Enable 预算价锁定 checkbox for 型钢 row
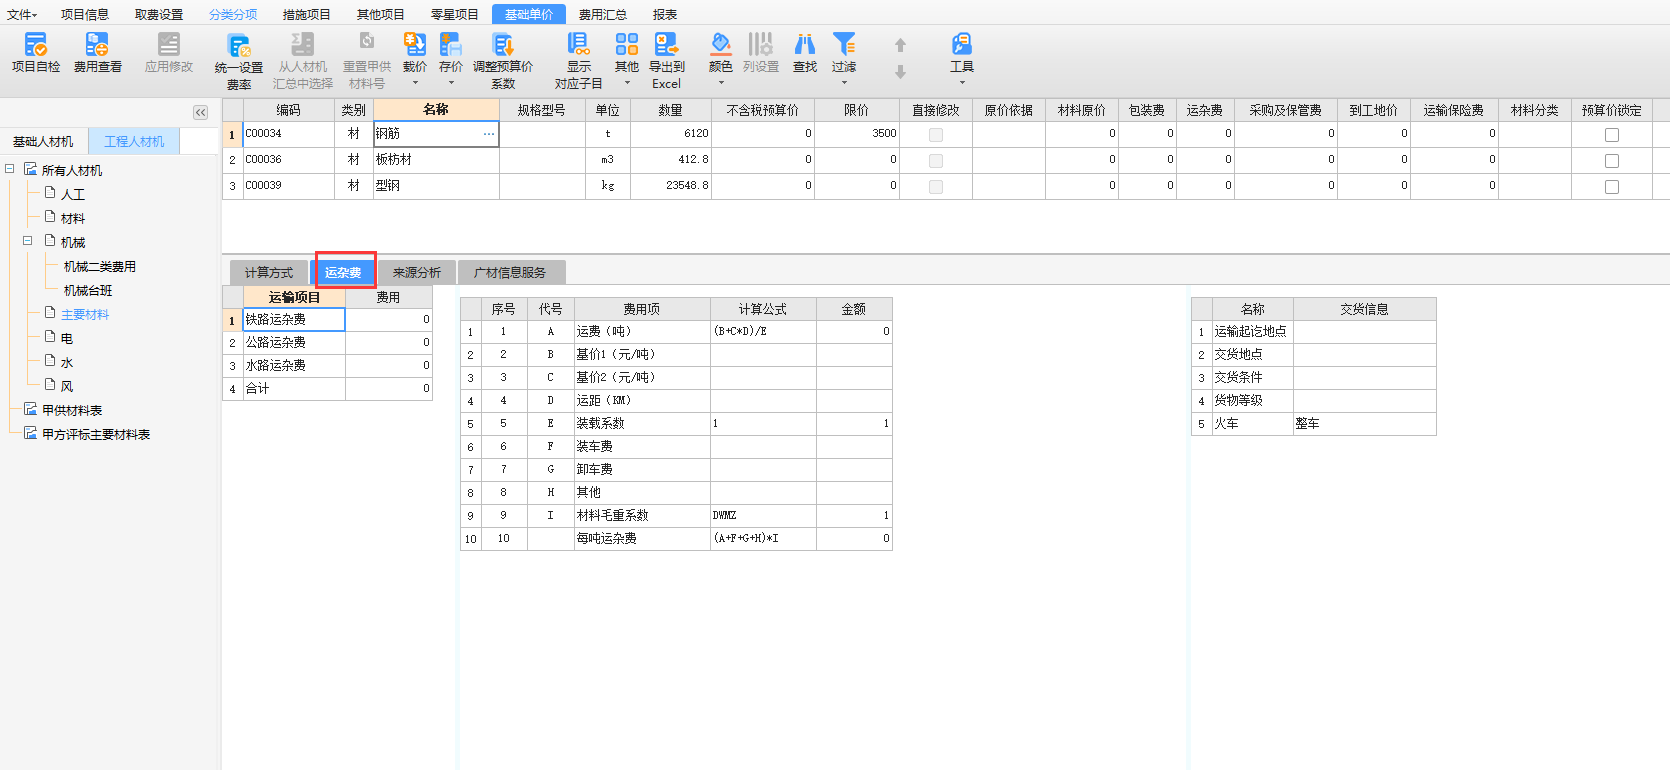 click(x=1611, y=186)
